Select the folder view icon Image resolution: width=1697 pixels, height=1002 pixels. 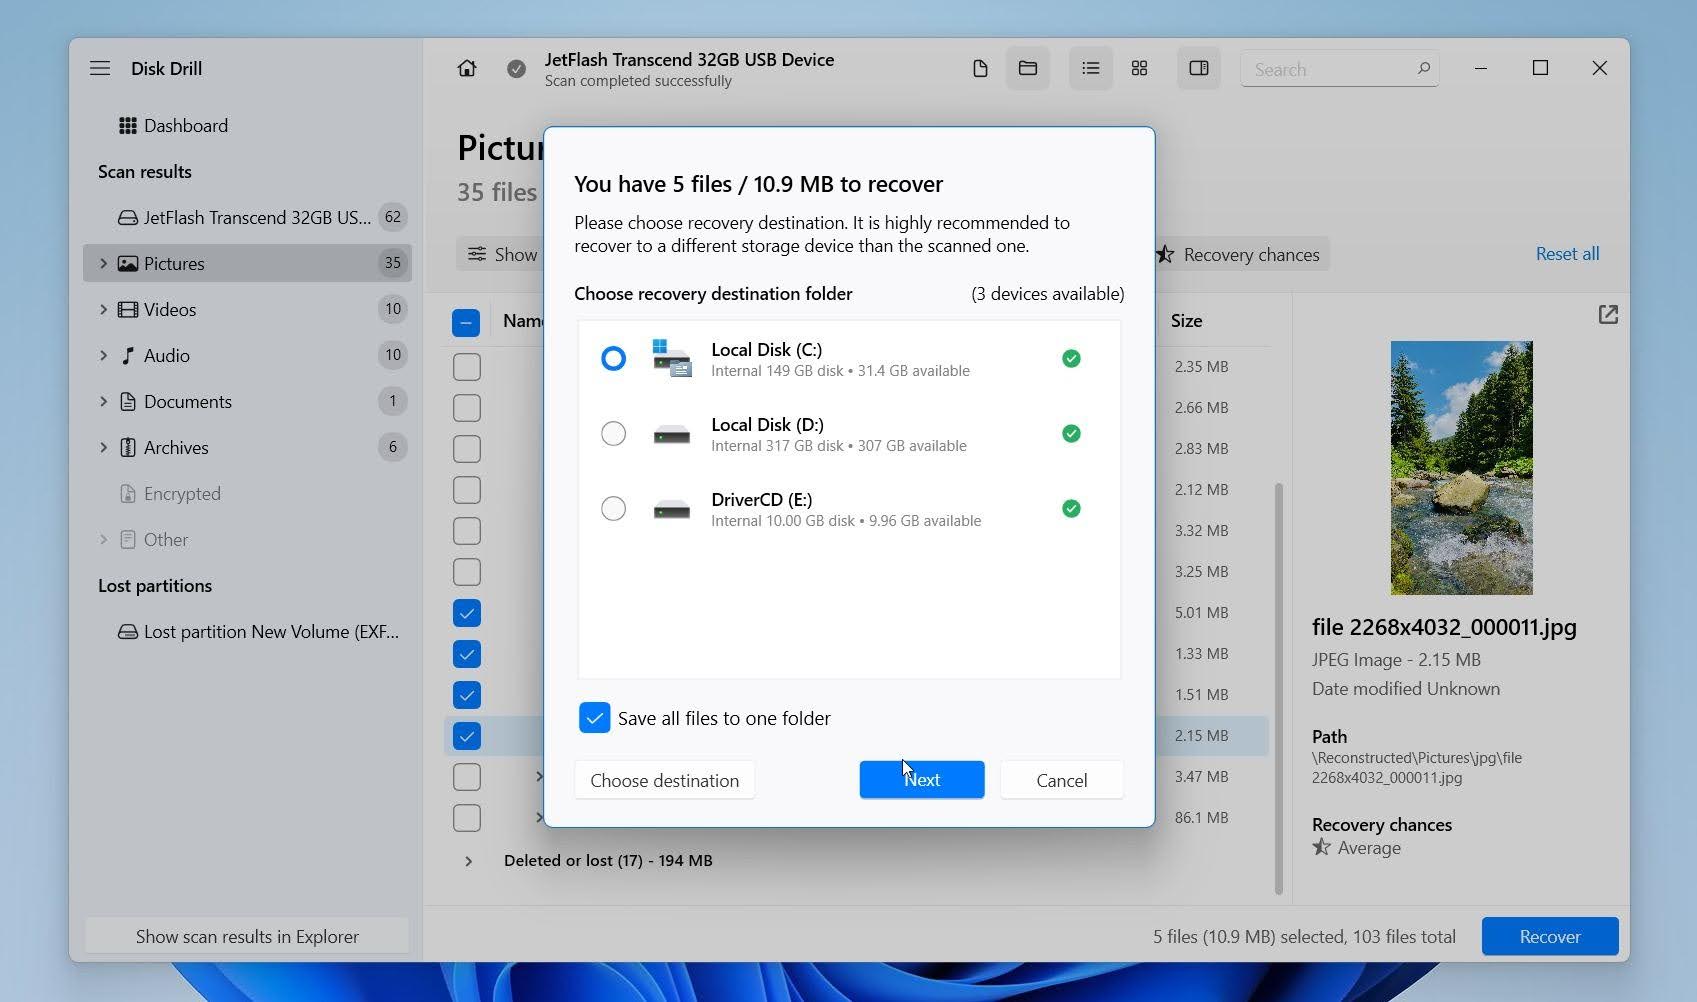click(x=1028, y=68)
